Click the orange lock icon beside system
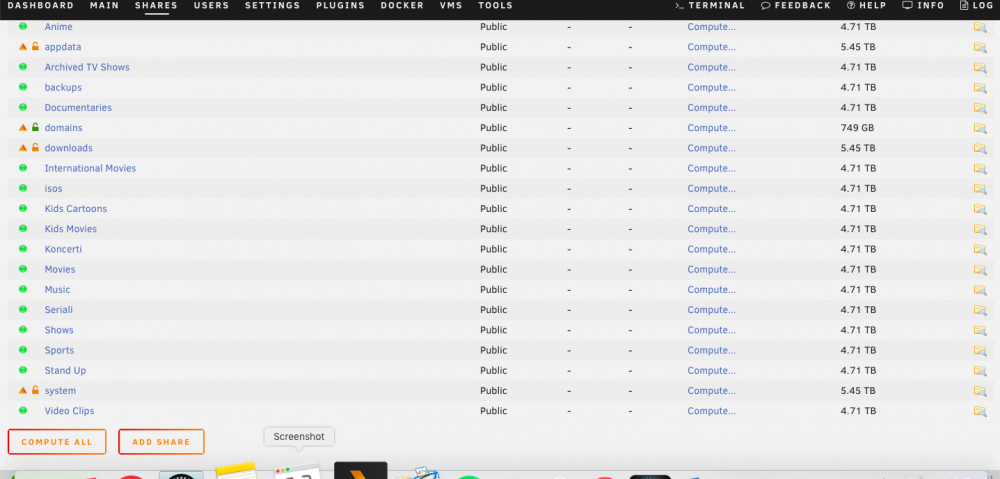This screenshot has height=479, width=1000. pyautogui.click(x=35, y=390)
